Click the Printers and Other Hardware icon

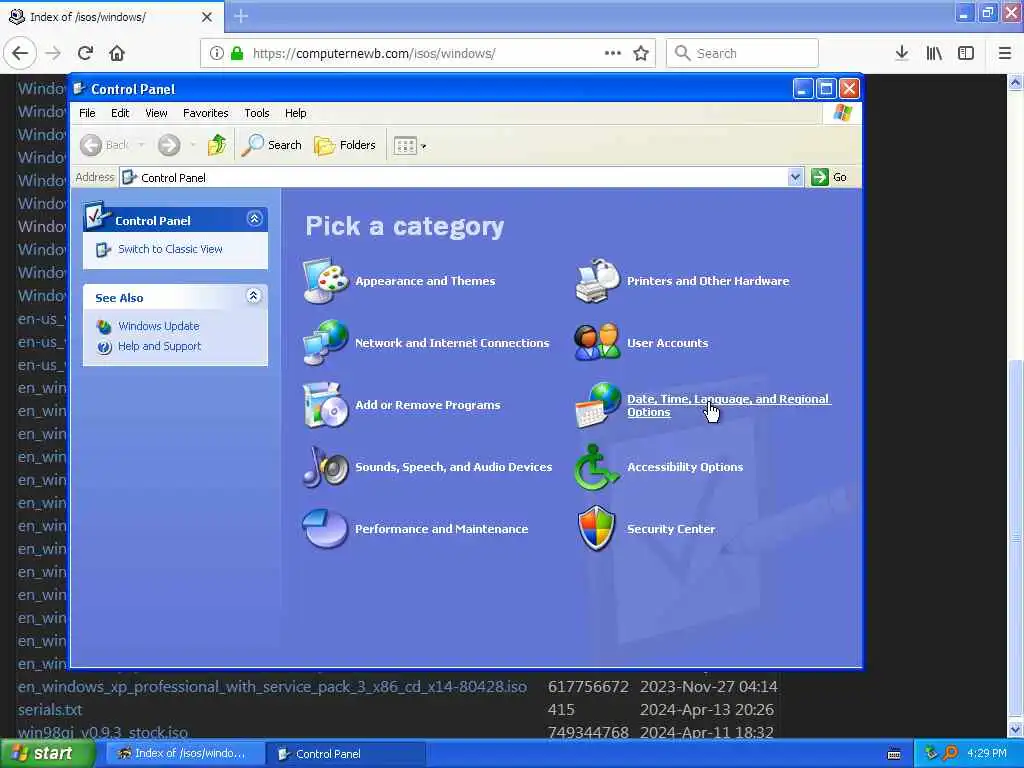coord(597,281)
